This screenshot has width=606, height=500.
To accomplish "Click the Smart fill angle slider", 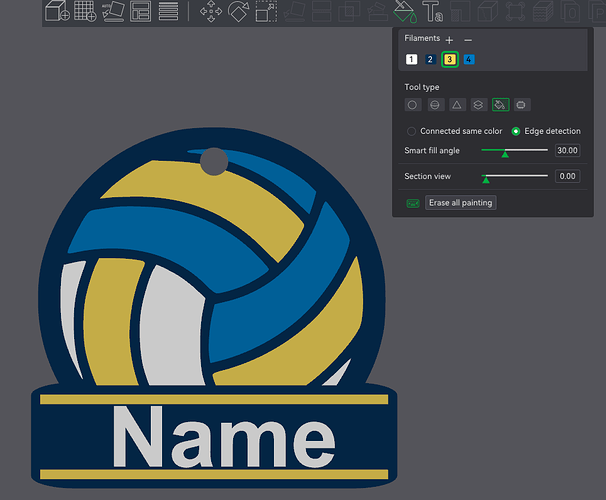I will pos(514,150).
